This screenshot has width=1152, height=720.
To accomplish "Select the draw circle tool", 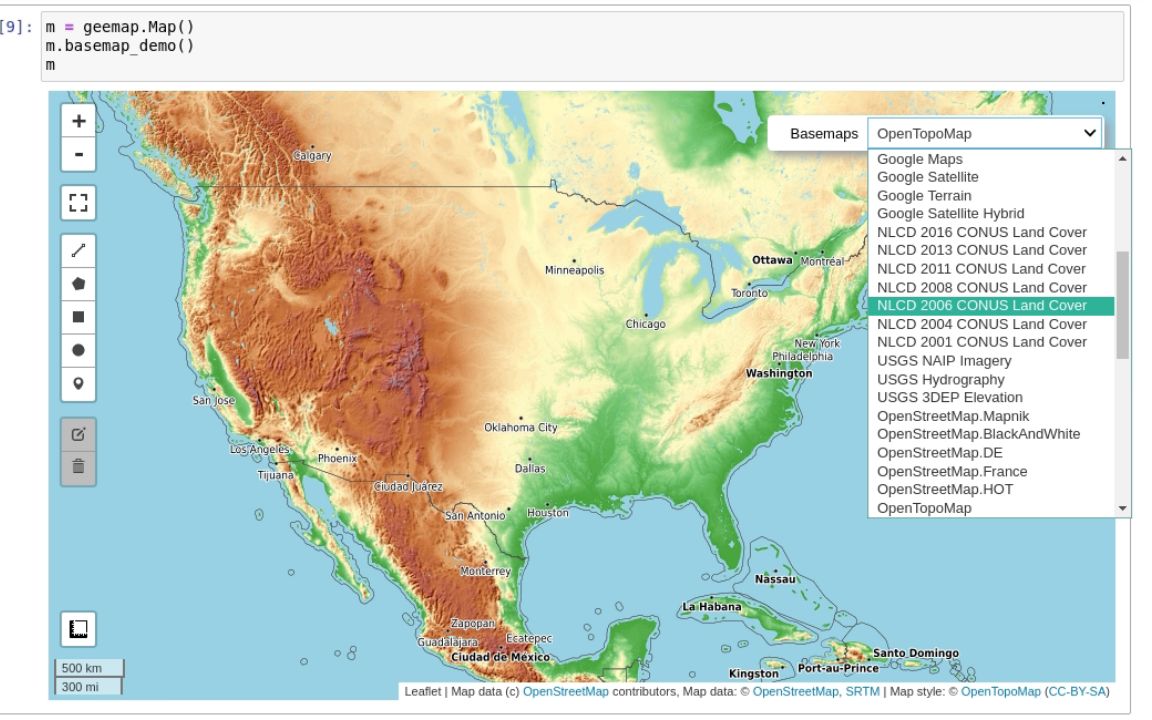I will pos(78,350).
